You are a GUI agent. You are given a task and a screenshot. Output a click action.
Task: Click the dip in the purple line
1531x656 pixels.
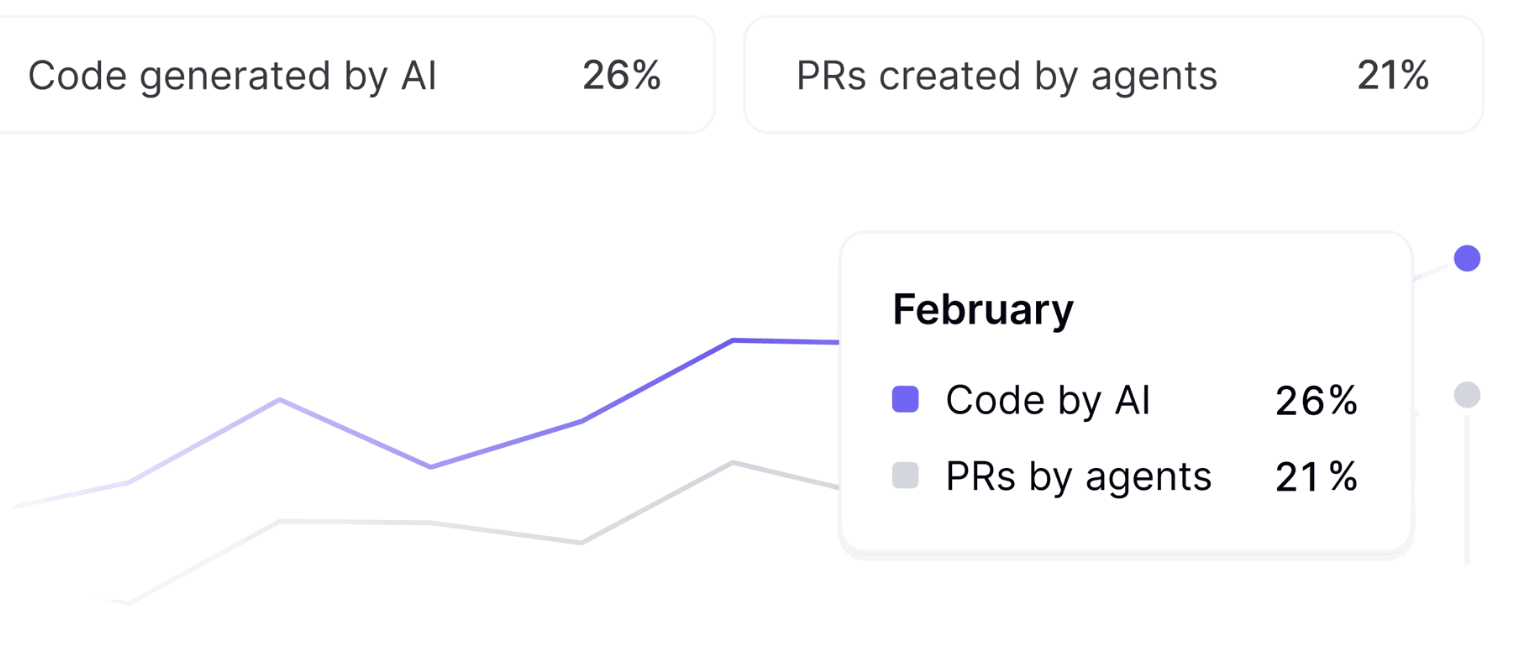pos(430,467)
